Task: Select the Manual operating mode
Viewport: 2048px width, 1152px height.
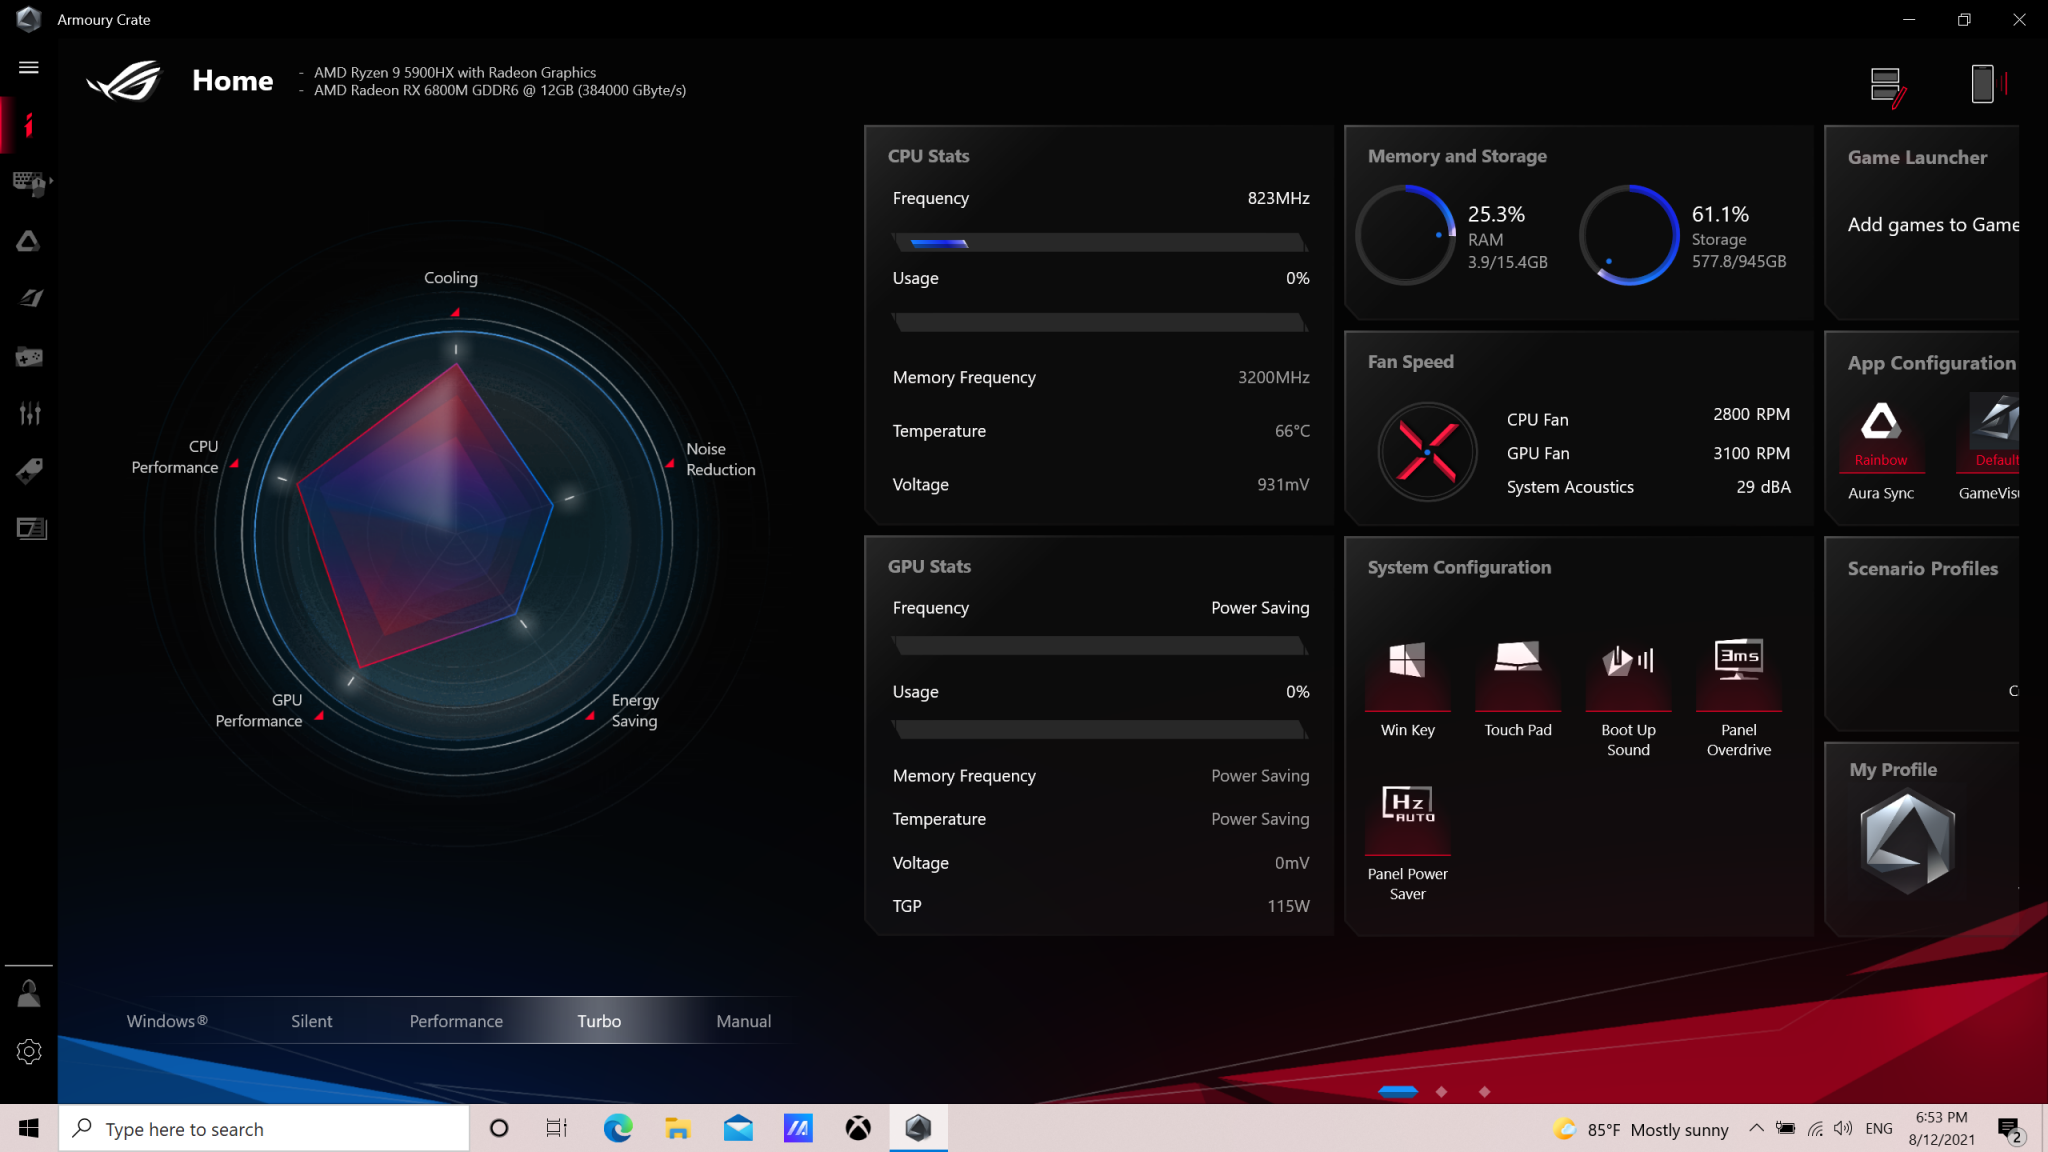Action: coord(744,1021)
